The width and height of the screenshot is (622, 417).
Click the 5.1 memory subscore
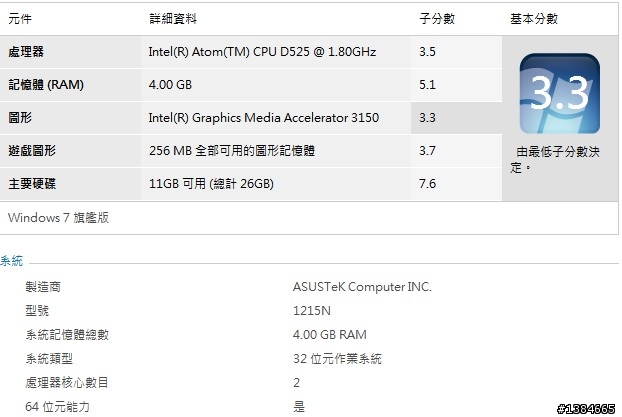point(427,85)
